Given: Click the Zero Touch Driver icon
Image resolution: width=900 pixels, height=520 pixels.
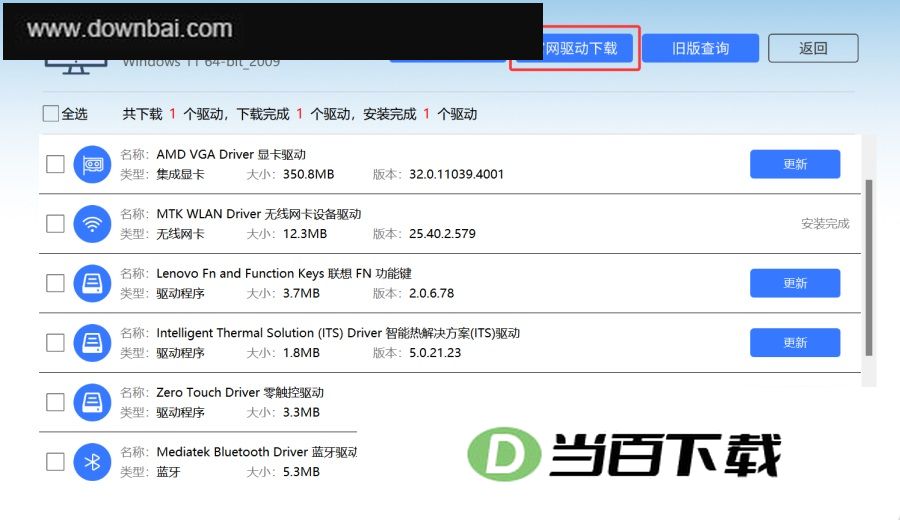Looking at the screenshot, I should coord(92,402).
